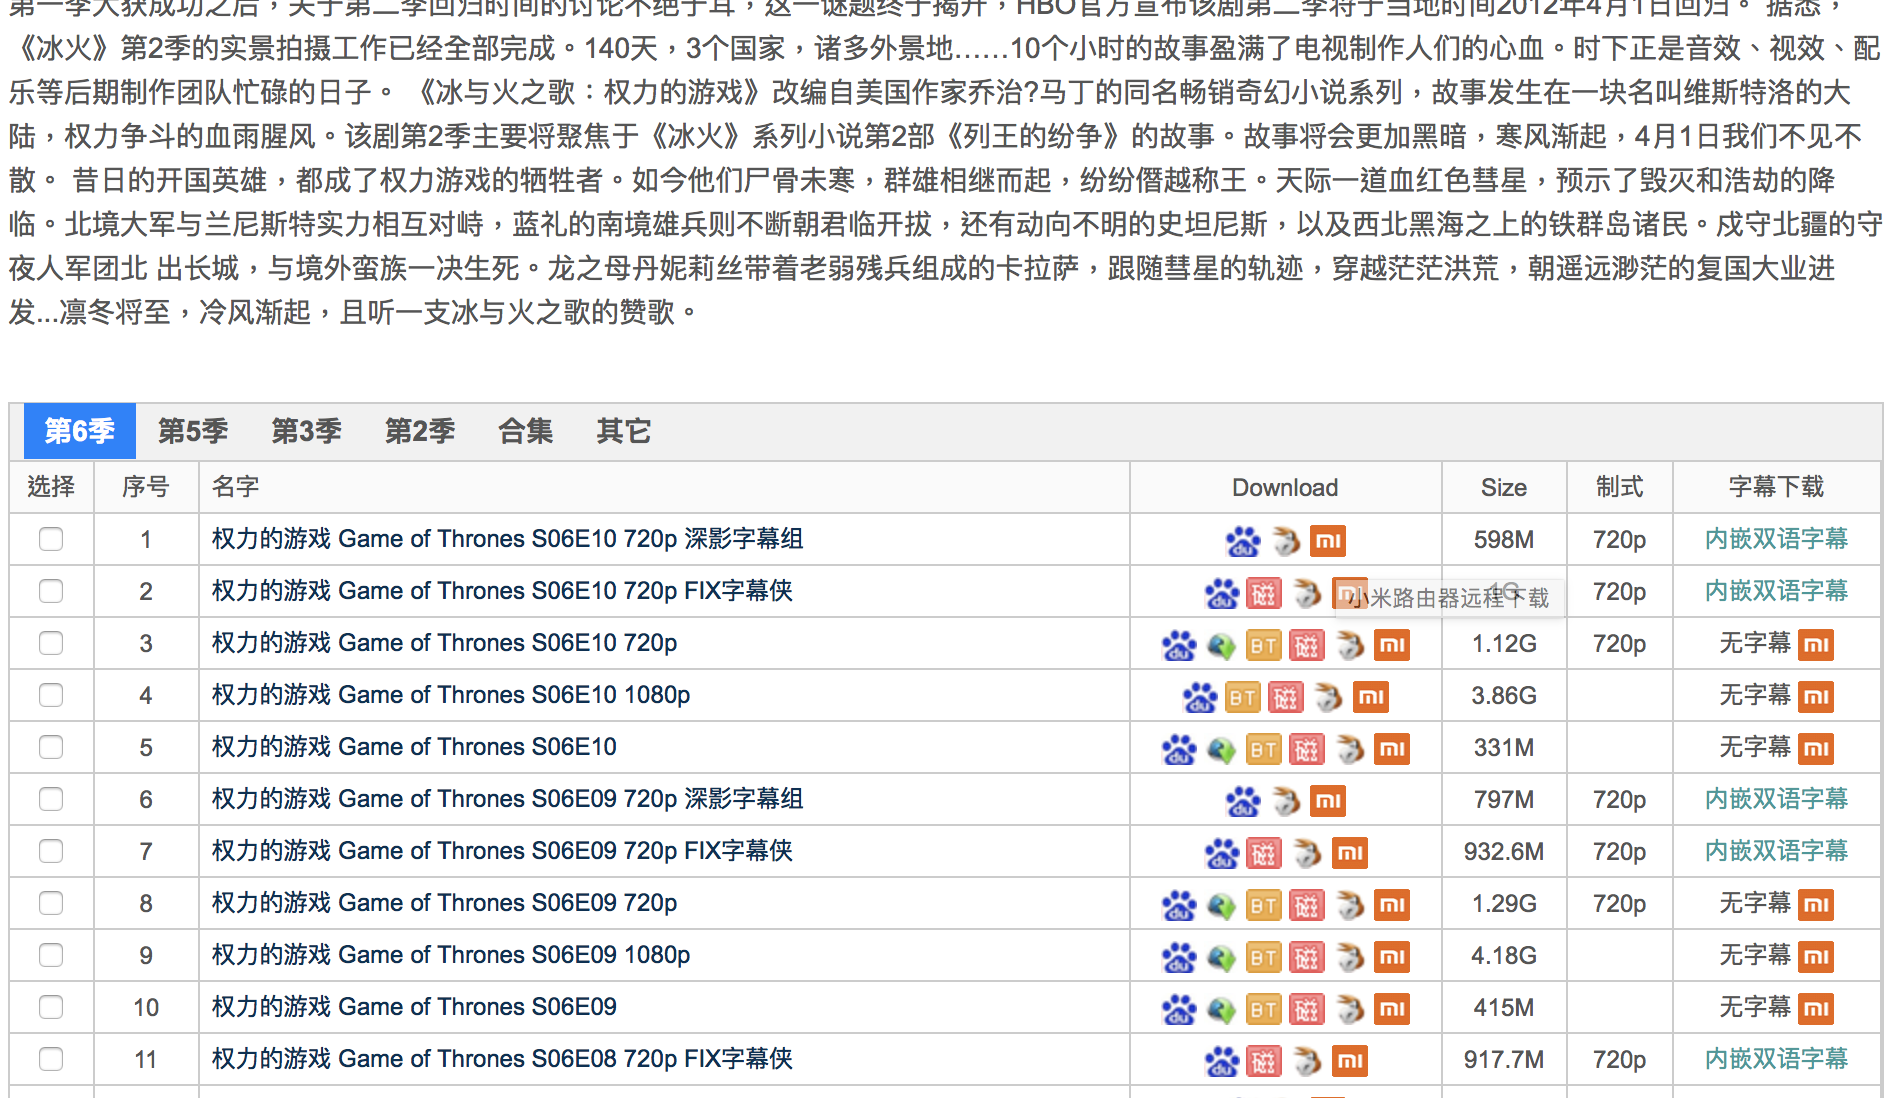This screenshot has width=1888, height=1098.
Task: Click Xunlei bird icon in row 11
Action: pos(1307,1061)
